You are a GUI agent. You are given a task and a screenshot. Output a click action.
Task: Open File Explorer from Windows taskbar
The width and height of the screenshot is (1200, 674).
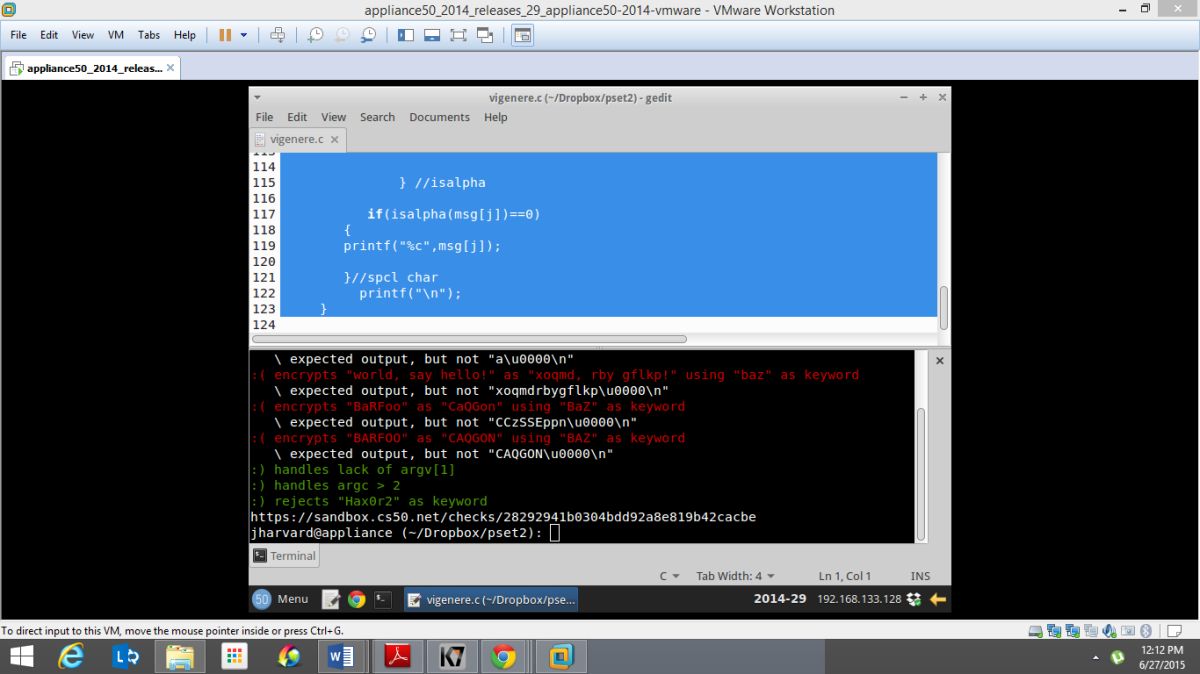180,657
